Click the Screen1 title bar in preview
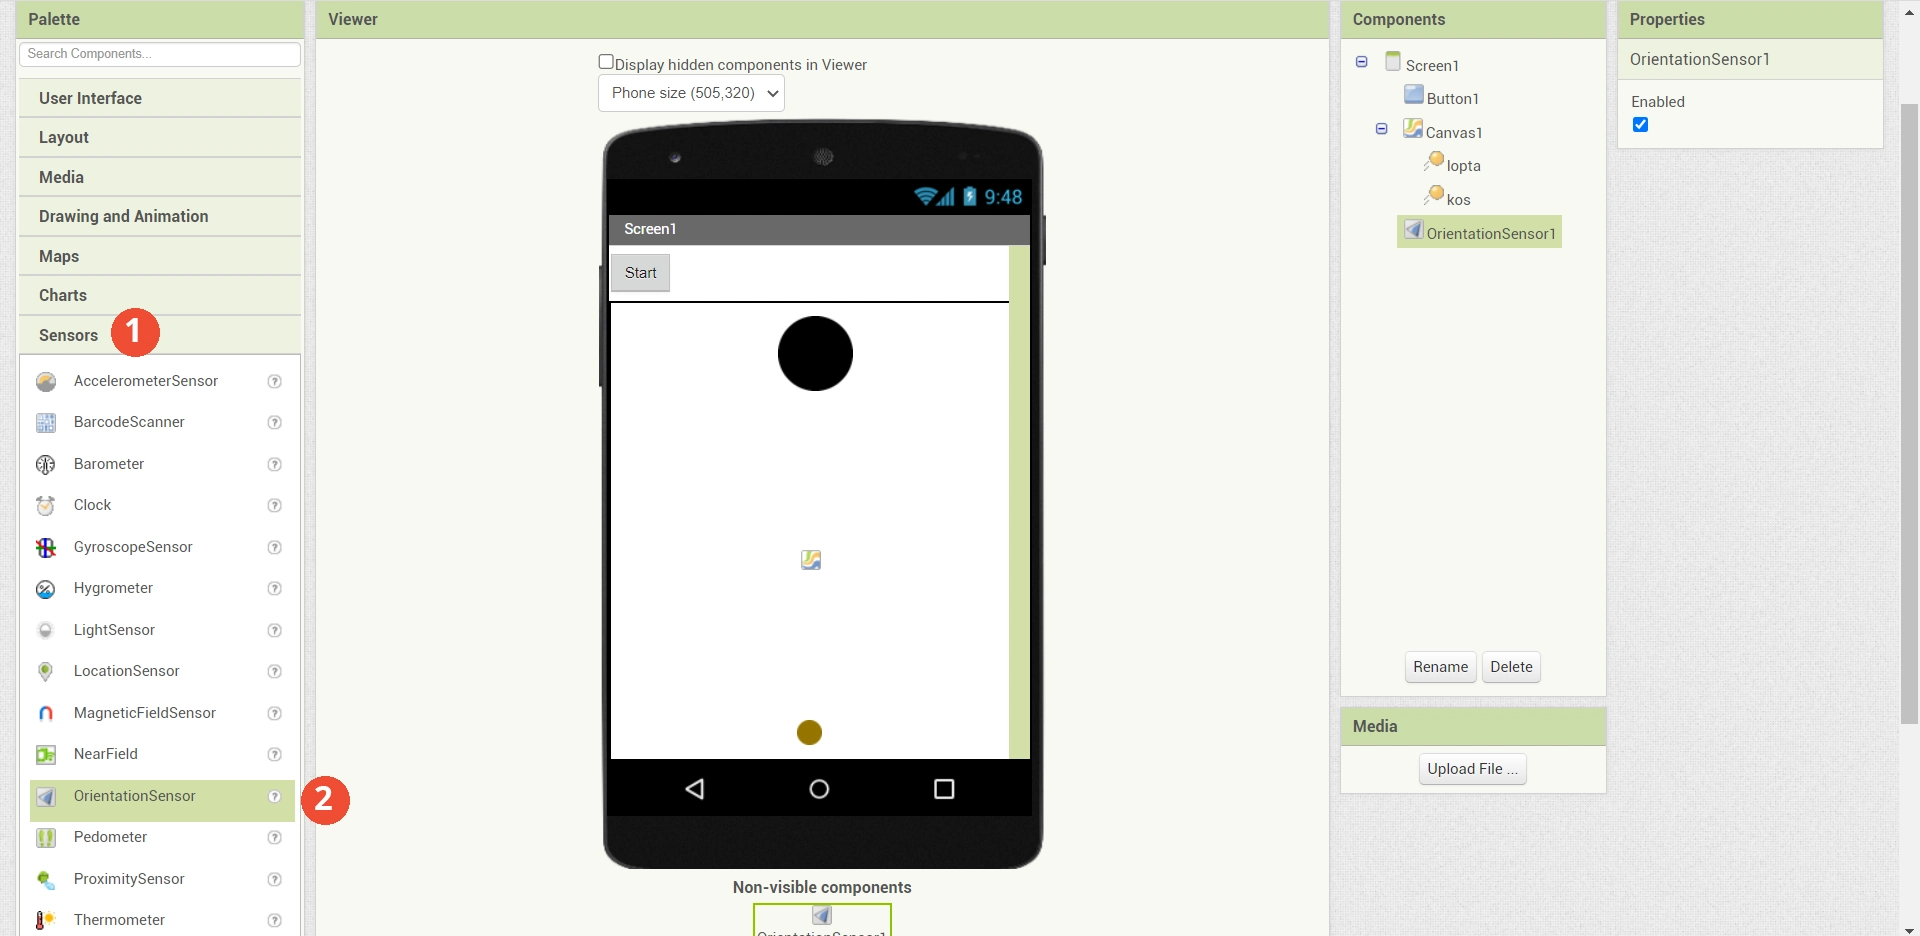 819,229
